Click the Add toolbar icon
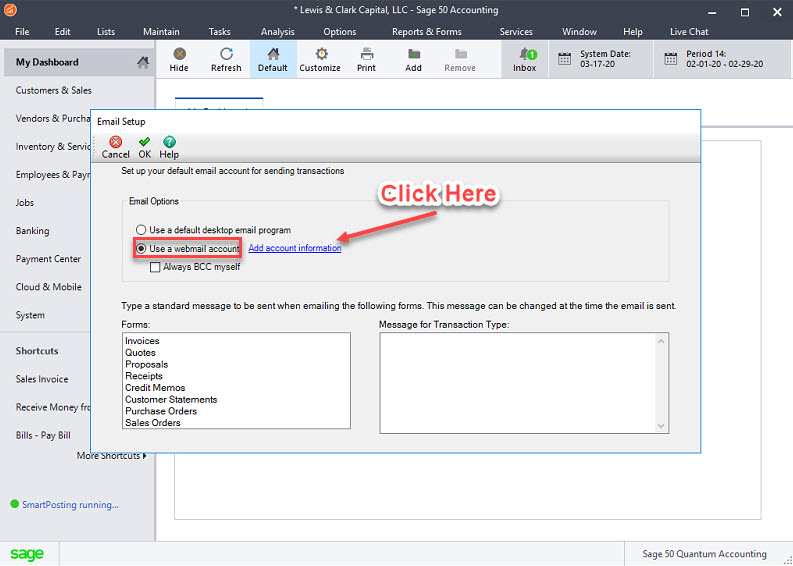This screenshot has width=793, height=566. (x=414, y=54)
